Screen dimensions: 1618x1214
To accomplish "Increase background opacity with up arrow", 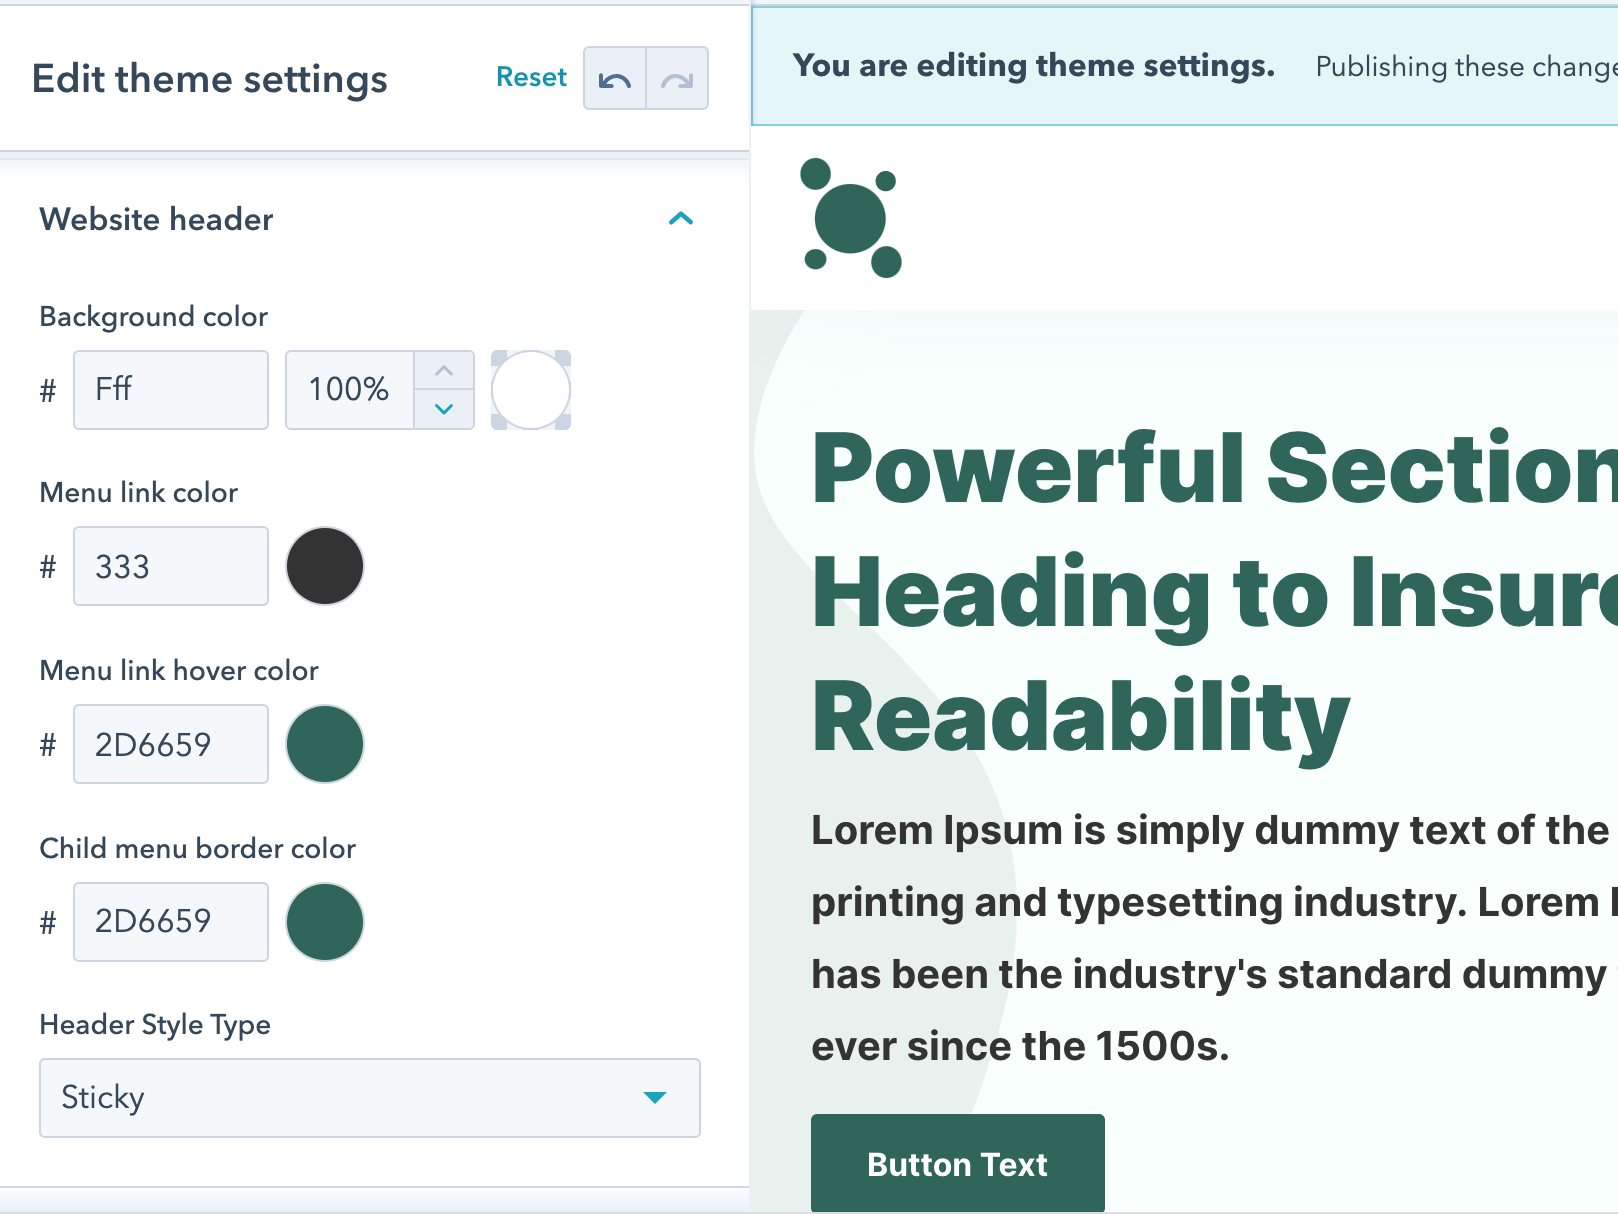I will tap(444, 371).
